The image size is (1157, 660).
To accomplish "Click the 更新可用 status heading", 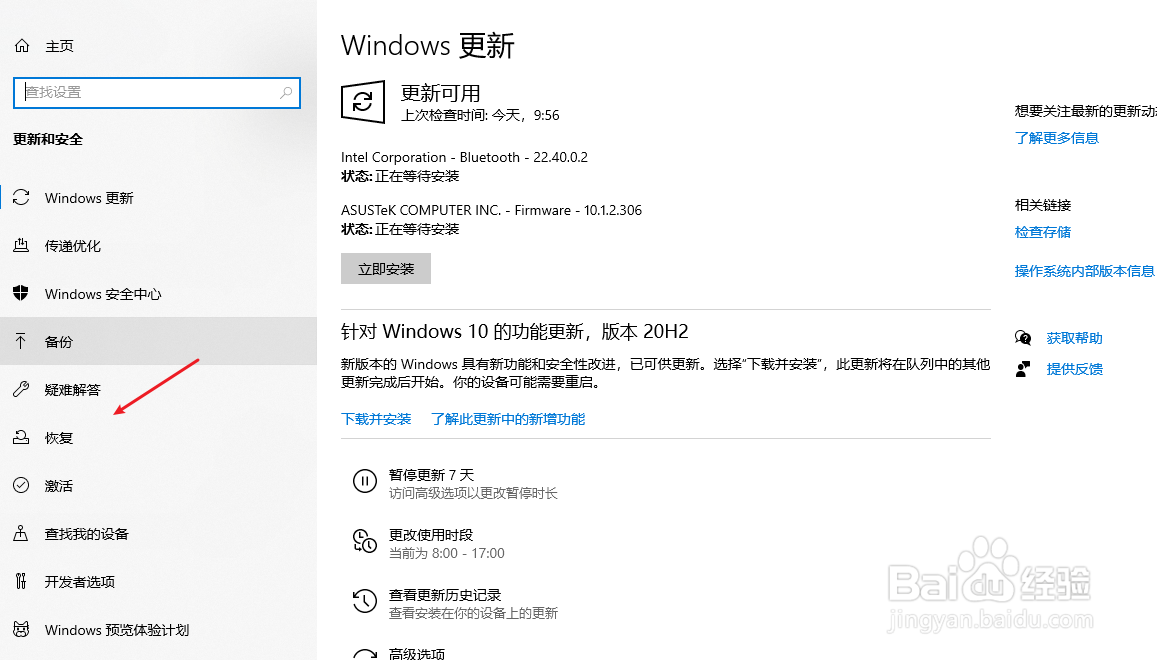I will pyautogui.click(x=441, y=93).
